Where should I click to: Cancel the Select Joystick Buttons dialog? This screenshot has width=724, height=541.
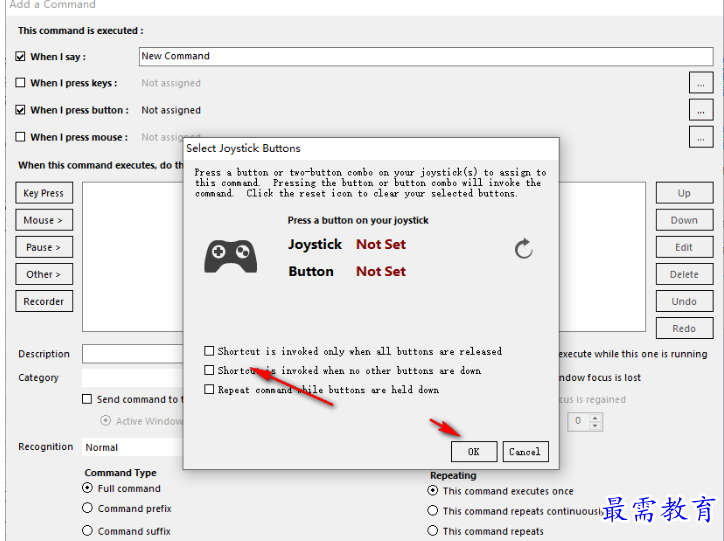(x=525, y=451)
